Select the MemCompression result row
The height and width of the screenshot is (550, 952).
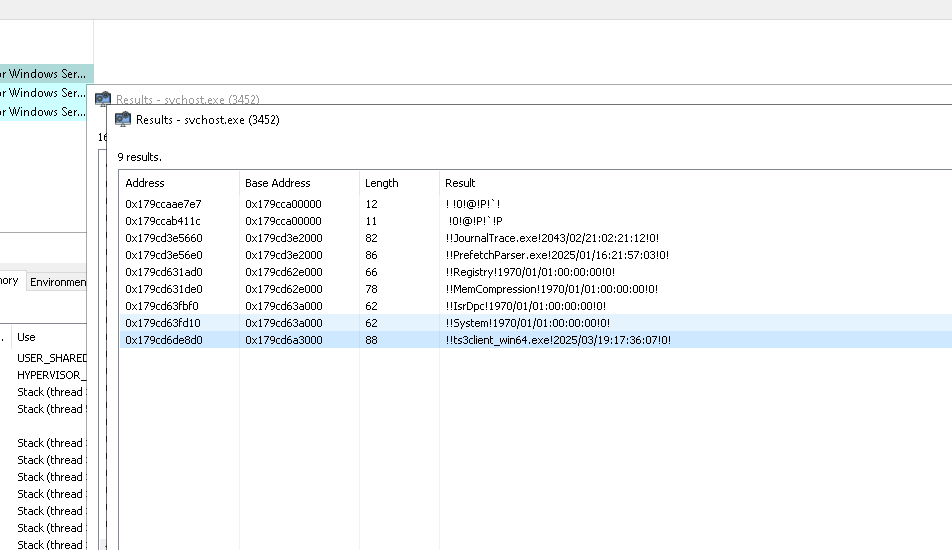tap(536, 289)
